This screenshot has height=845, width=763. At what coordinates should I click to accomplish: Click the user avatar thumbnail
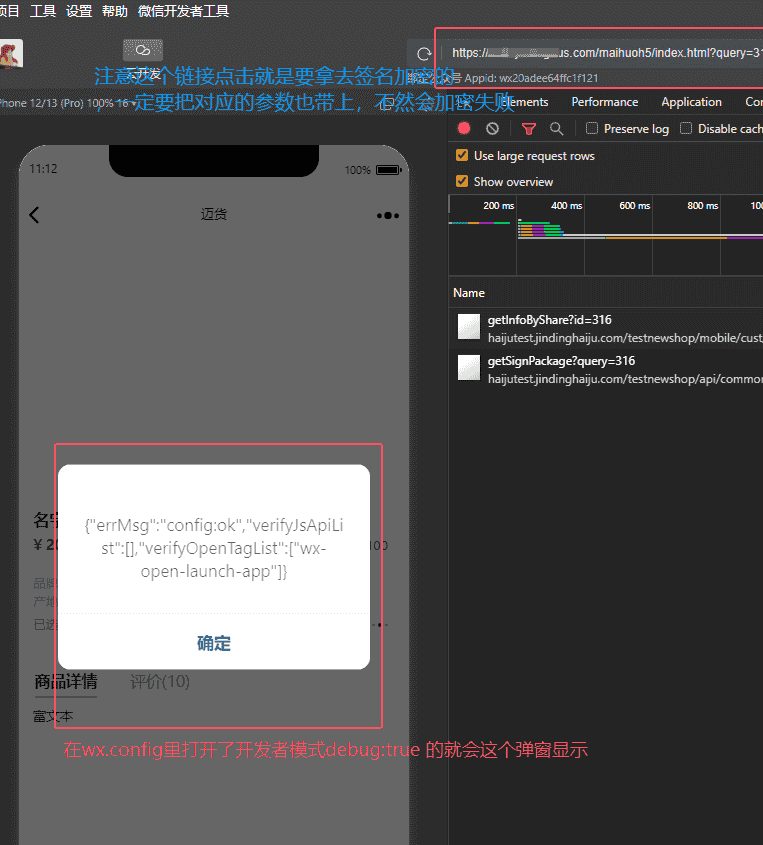[x=11, y=54]
